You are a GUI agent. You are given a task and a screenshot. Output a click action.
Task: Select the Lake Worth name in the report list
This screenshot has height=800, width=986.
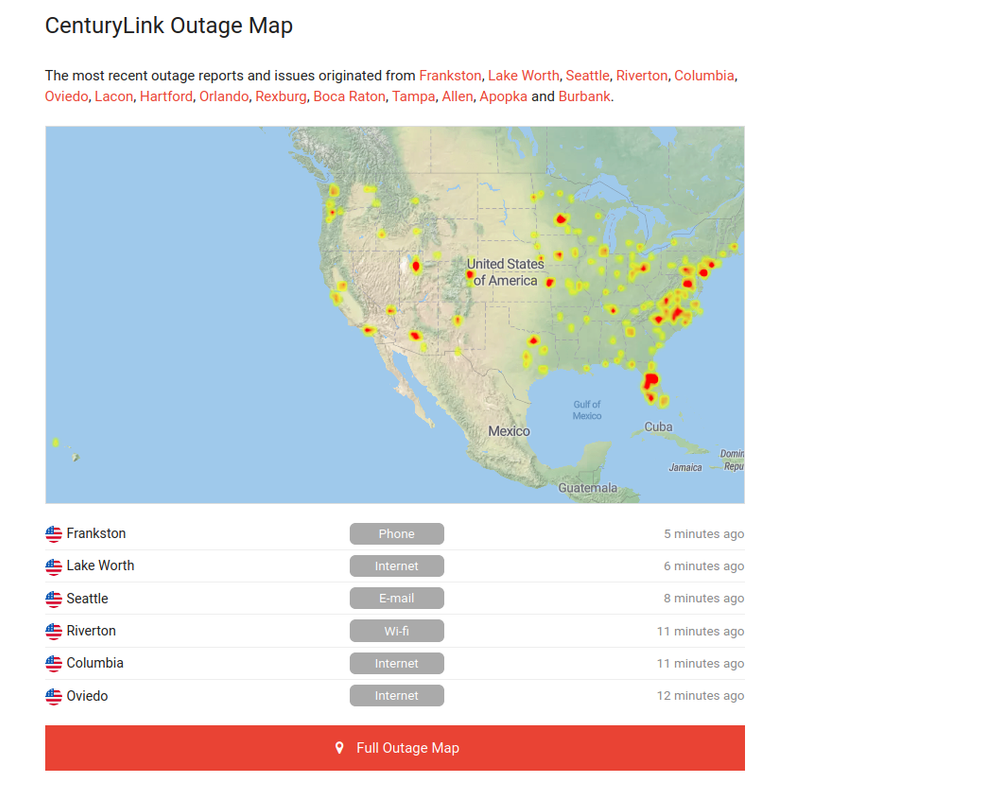[x=101, y=565]
